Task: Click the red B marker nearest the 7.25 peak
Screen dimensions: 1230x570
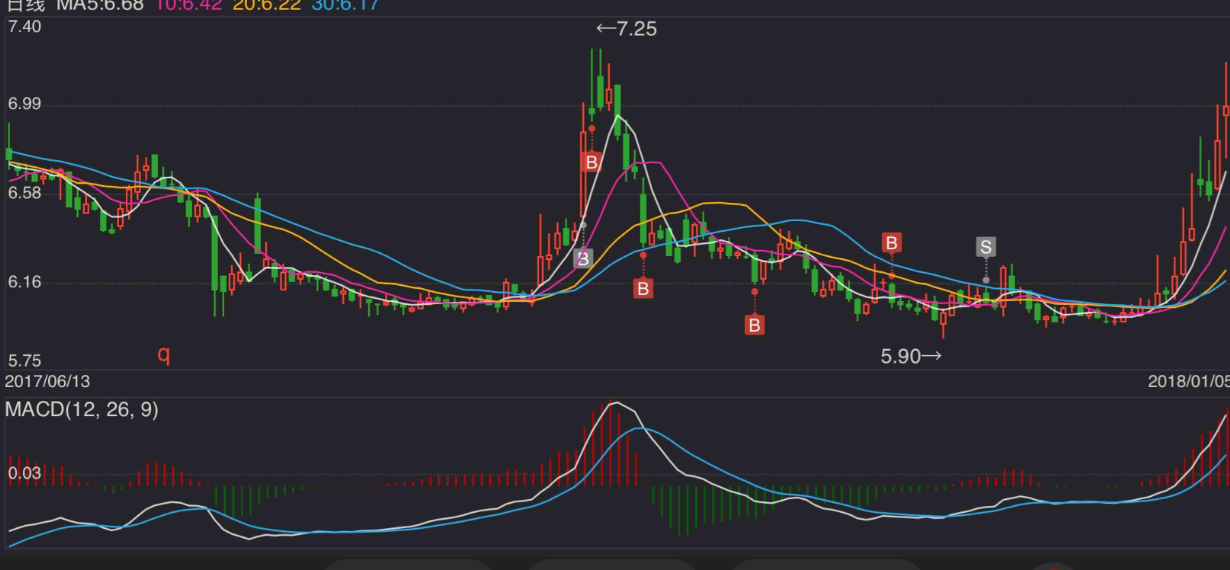Action: [x=591, y=161]
